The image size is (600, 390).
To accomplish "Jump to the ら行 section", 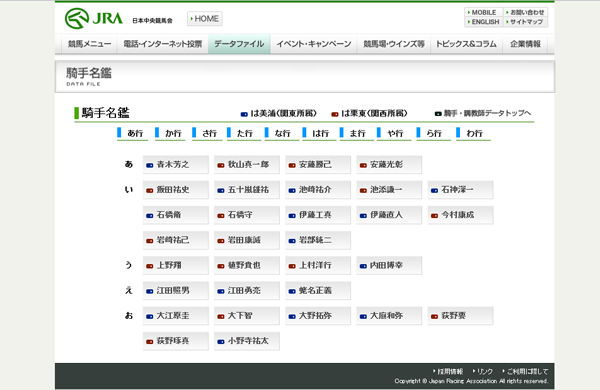I will point(434,134).
